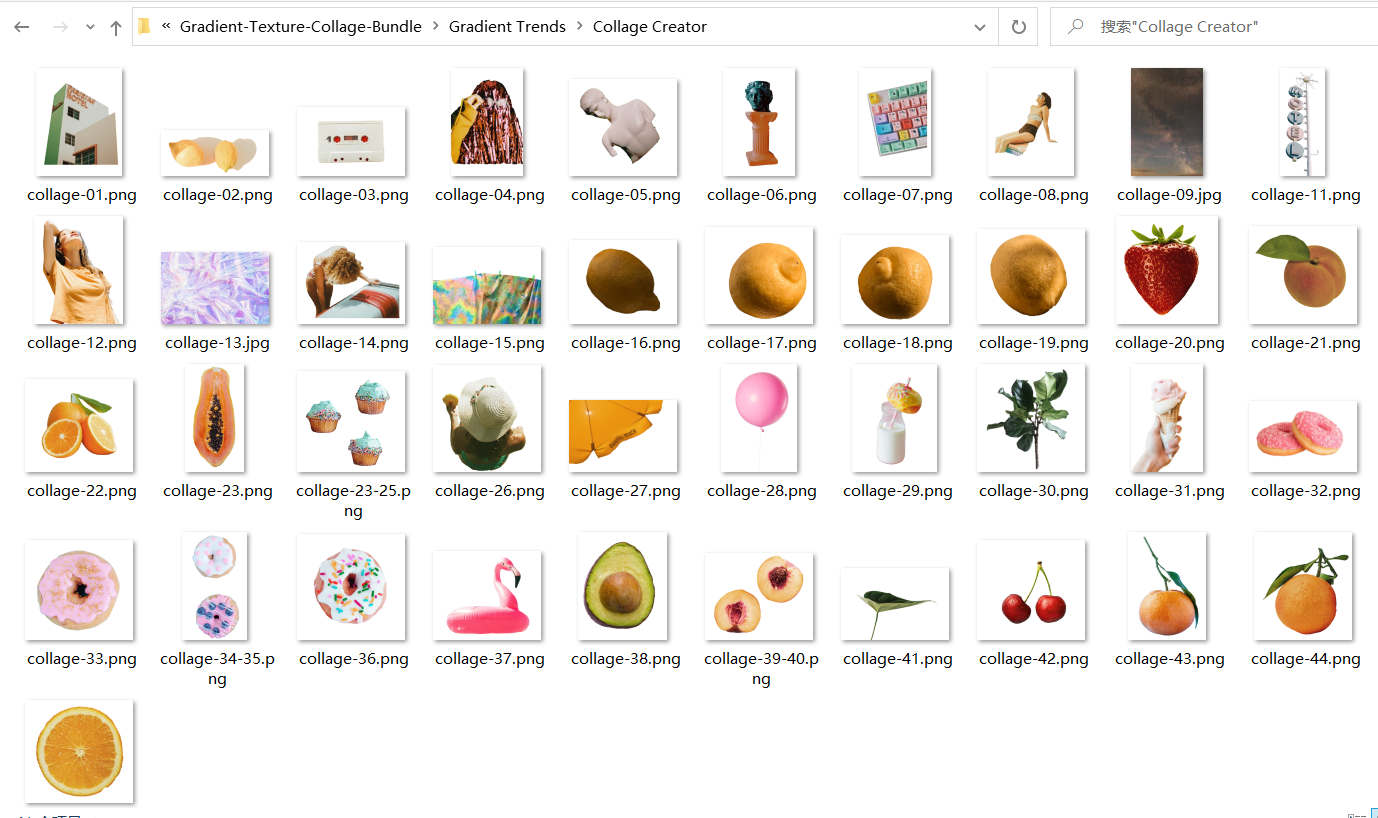Select the avocado collage-38.png
The width and height of the screenshot is (1378, 818).
click(x=623, y=586)
